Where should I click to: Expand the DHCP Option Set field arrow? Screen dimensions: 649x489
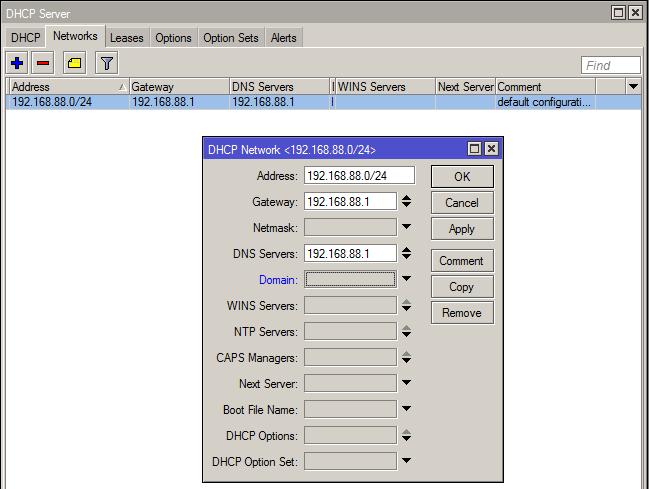coord(406,460)
